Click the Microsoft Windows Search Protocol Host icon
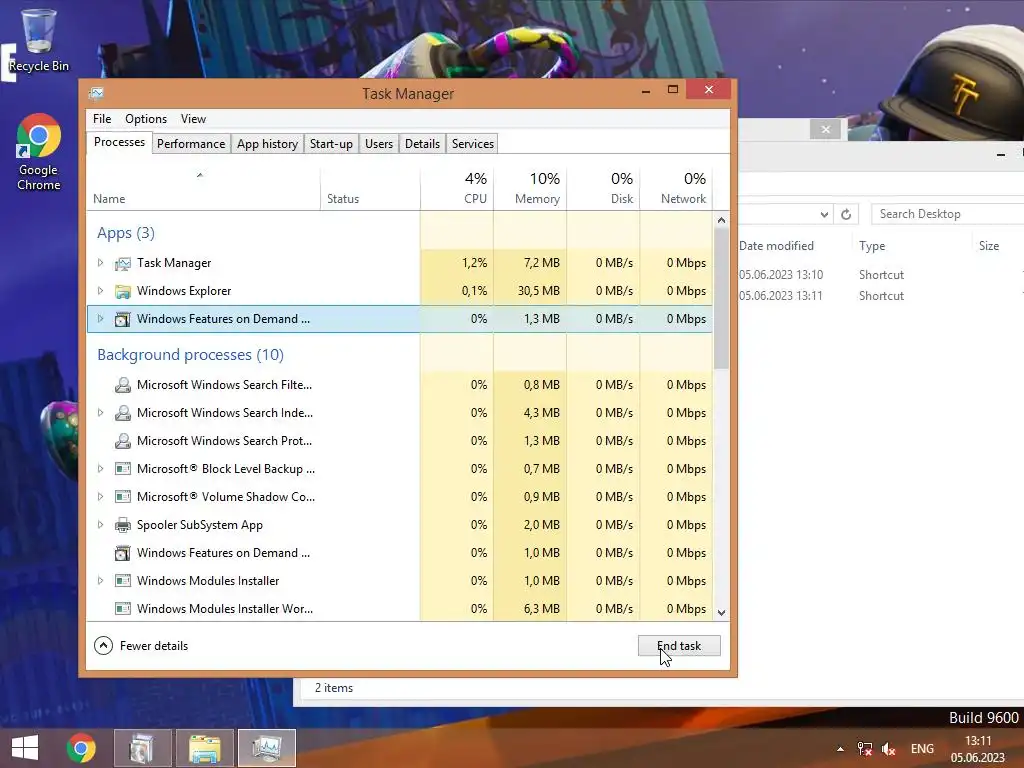This screenshot has height=768, width=1024. (x=122, y=441)
